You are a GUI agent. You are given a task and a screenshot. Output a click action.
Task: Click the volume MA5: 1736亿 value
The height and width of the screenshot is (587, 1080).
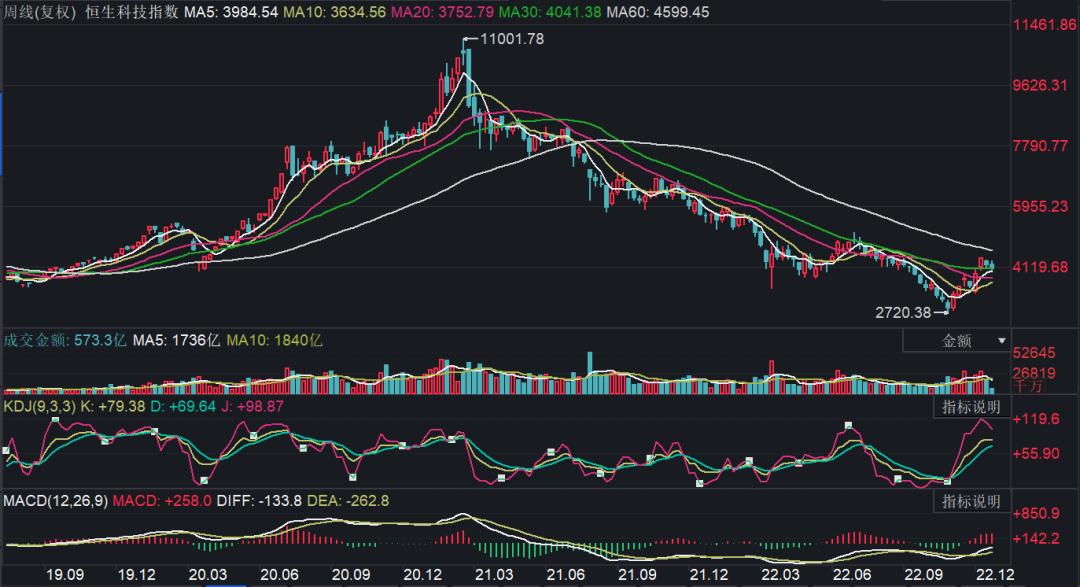click(x=176, y=340)
